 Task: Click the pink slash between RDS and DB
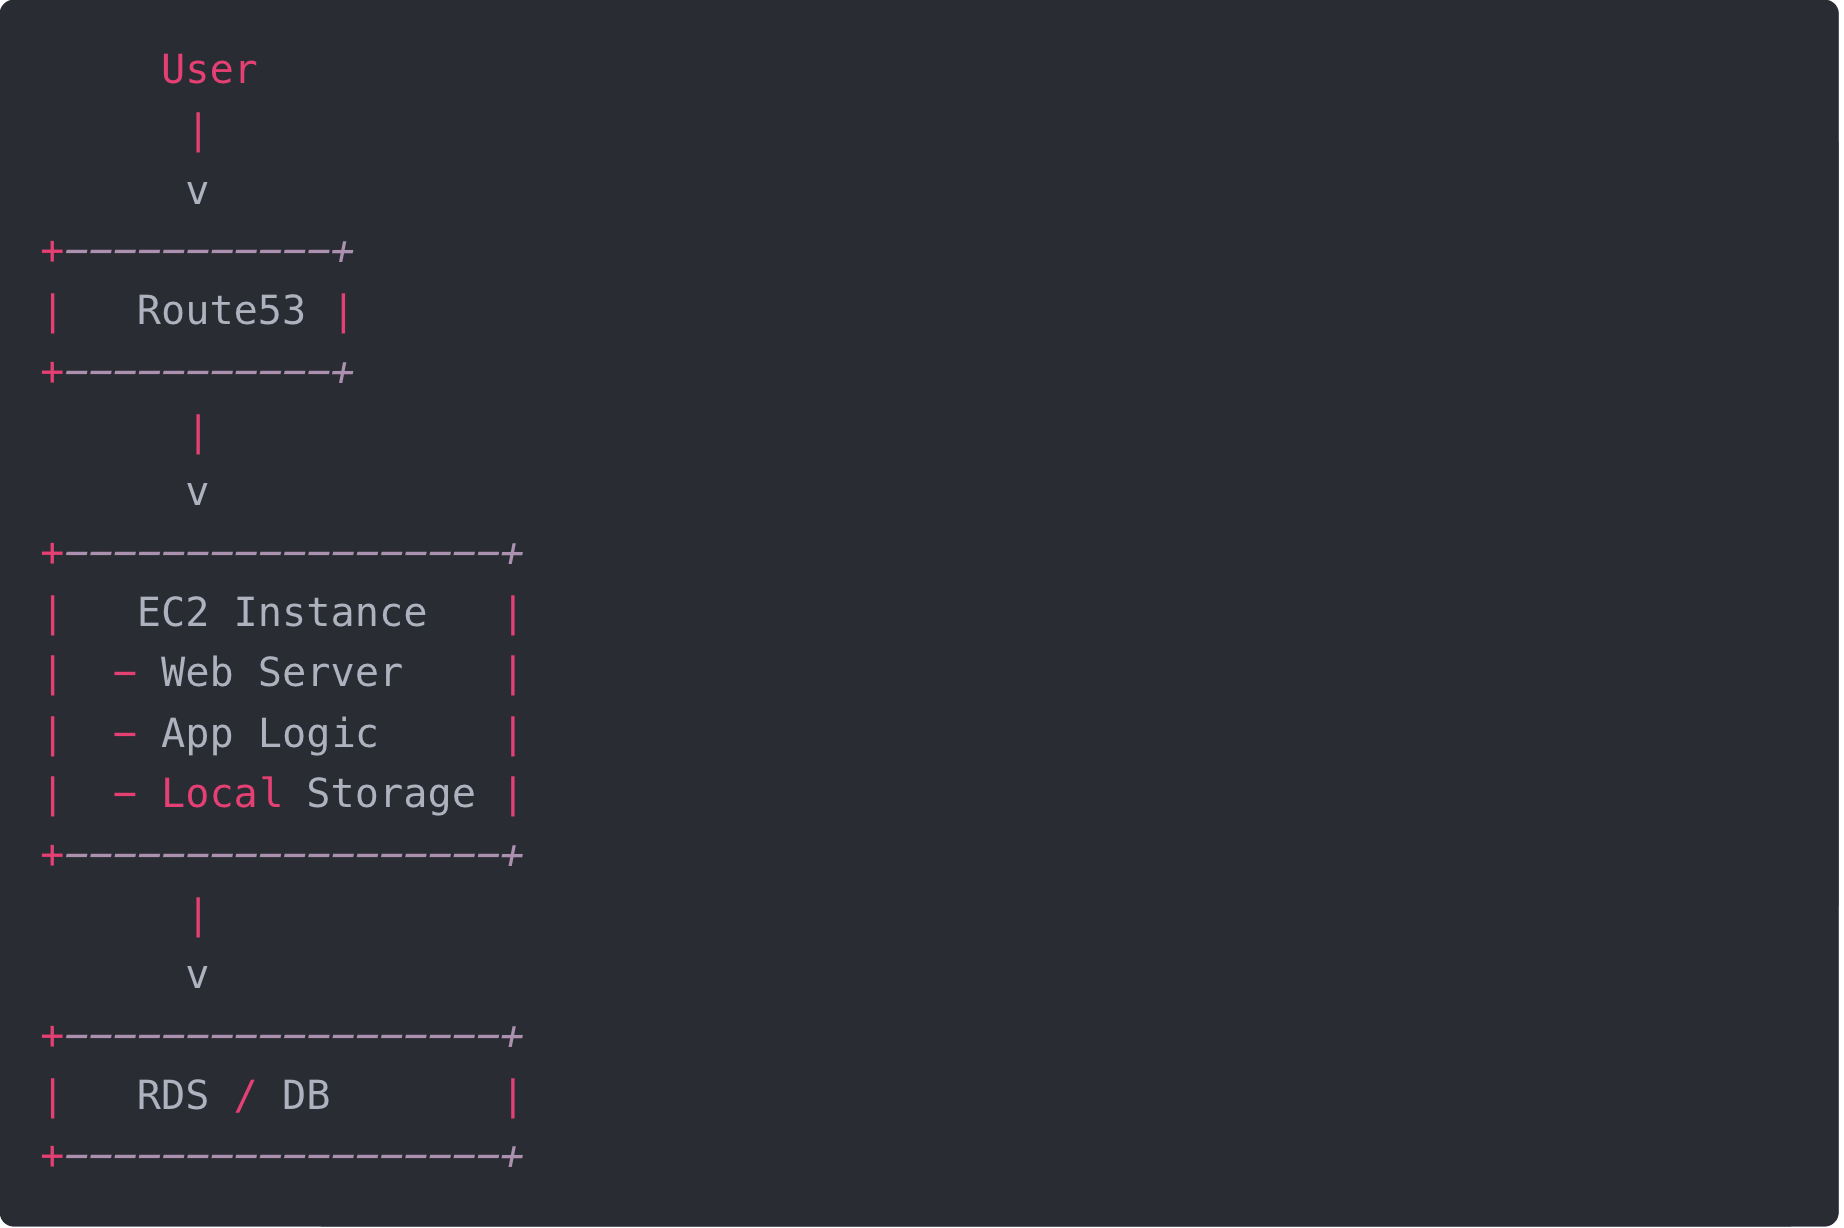(x=245, y=1096)
